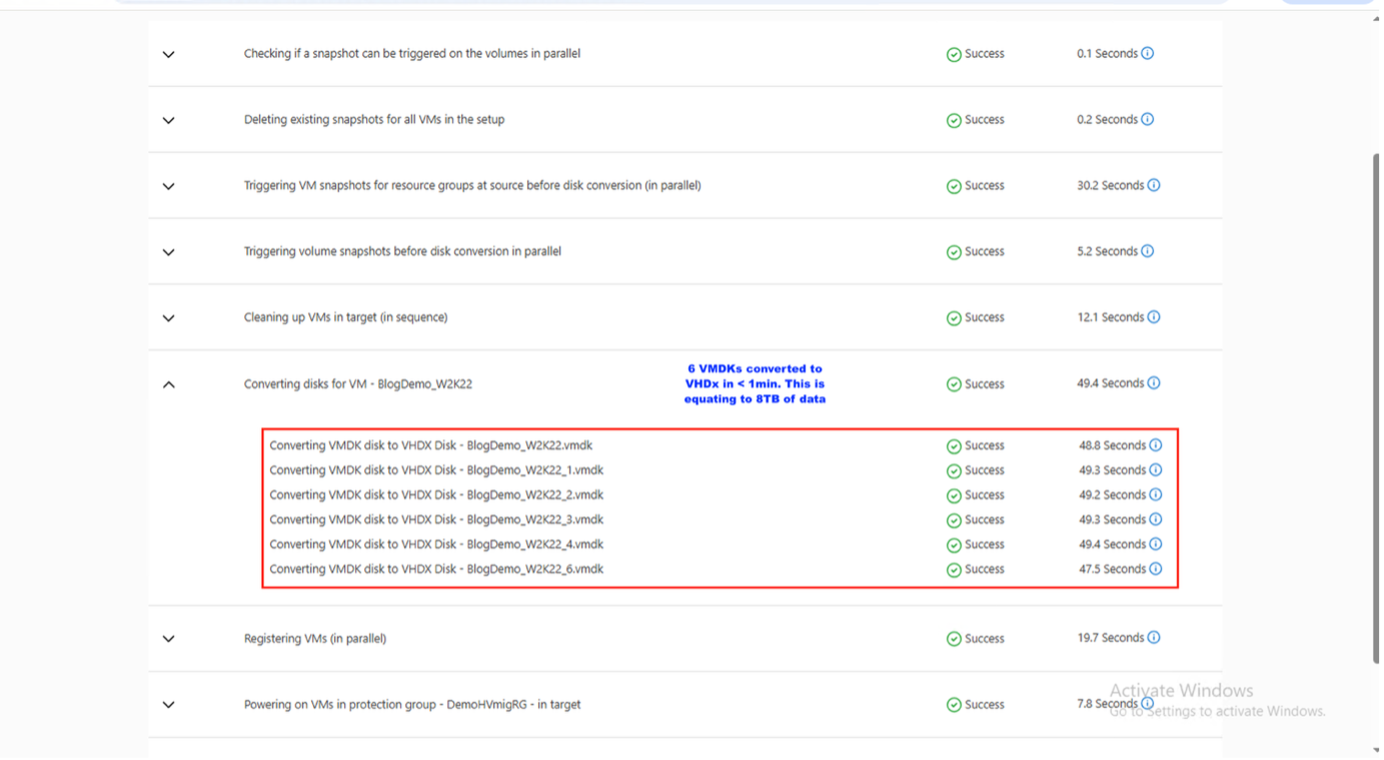The image size is (1384, 760).
Task: Click success checkmark on Triggering volume snapshots row
Action: pos(954,252)
